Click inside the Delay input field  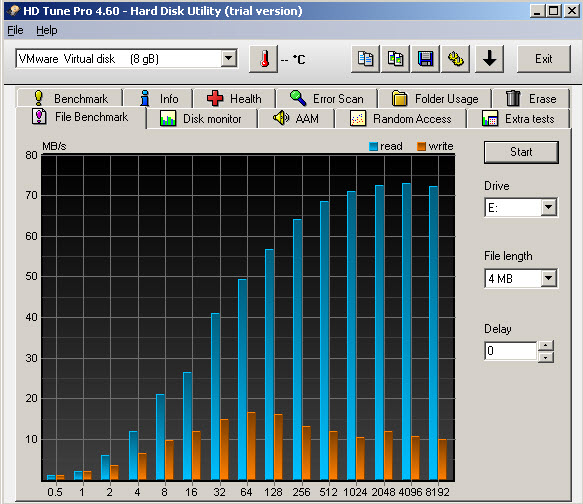click(510, 351)
